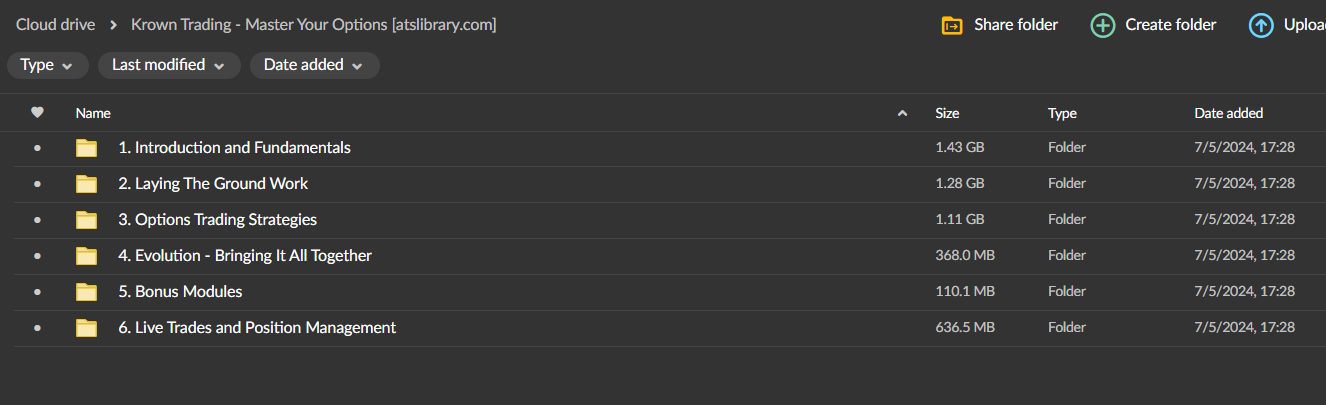The height and width of the screenshot is (405, 1326).
Task: Expand the Last modified filter
Action: tap(169, 65)
